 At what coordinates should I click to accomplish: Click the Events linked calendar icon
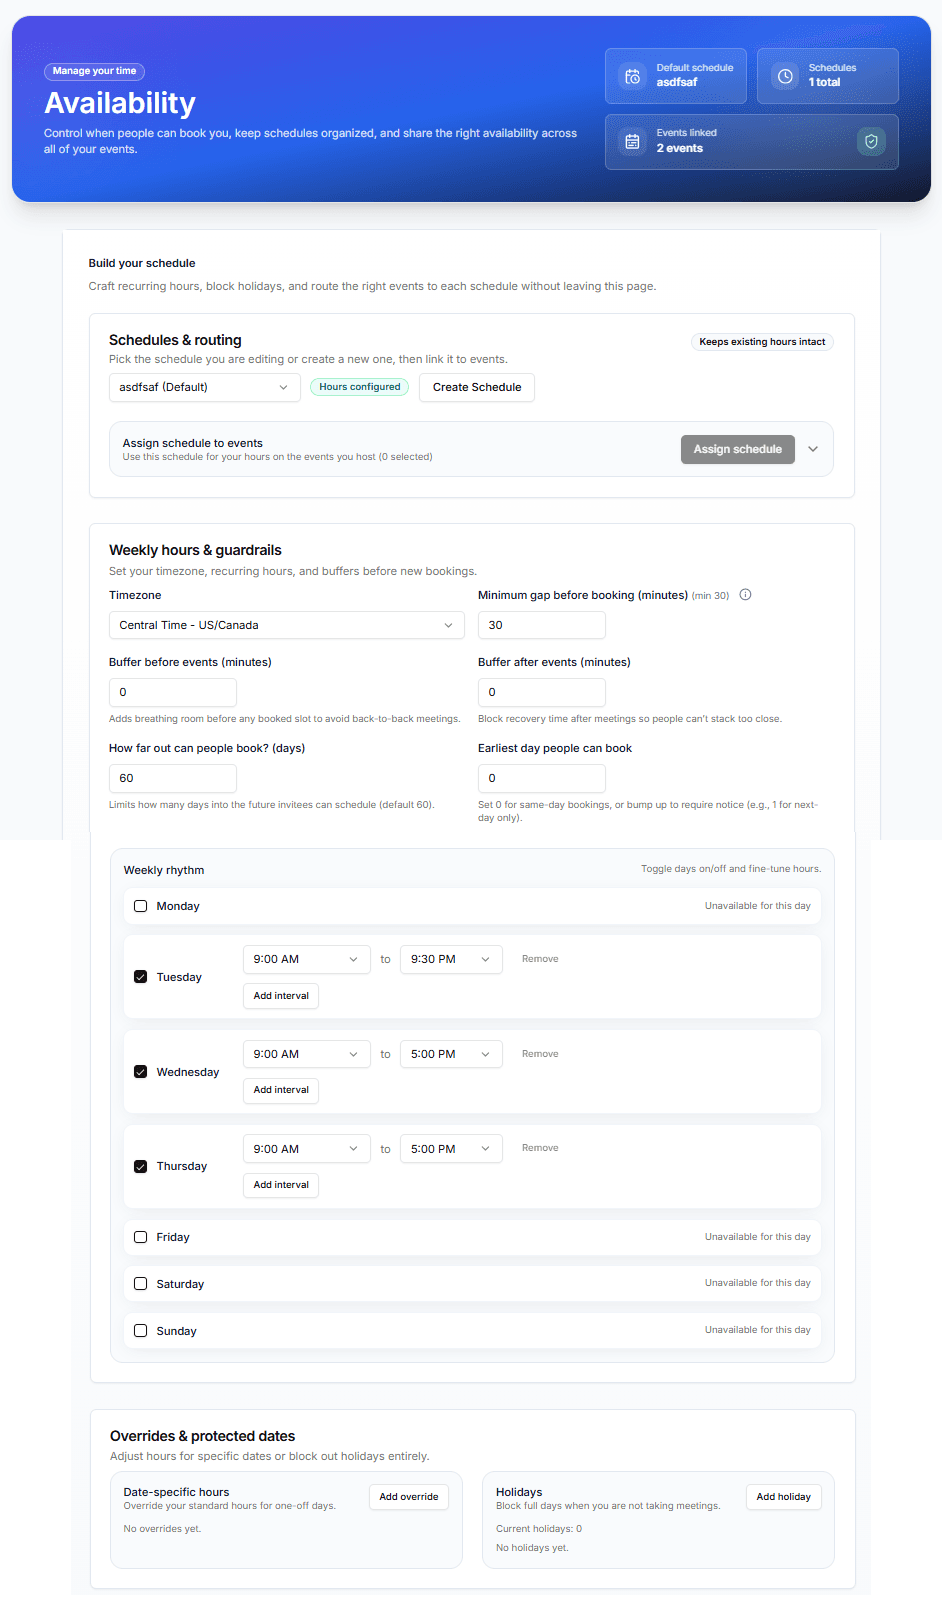632,142
